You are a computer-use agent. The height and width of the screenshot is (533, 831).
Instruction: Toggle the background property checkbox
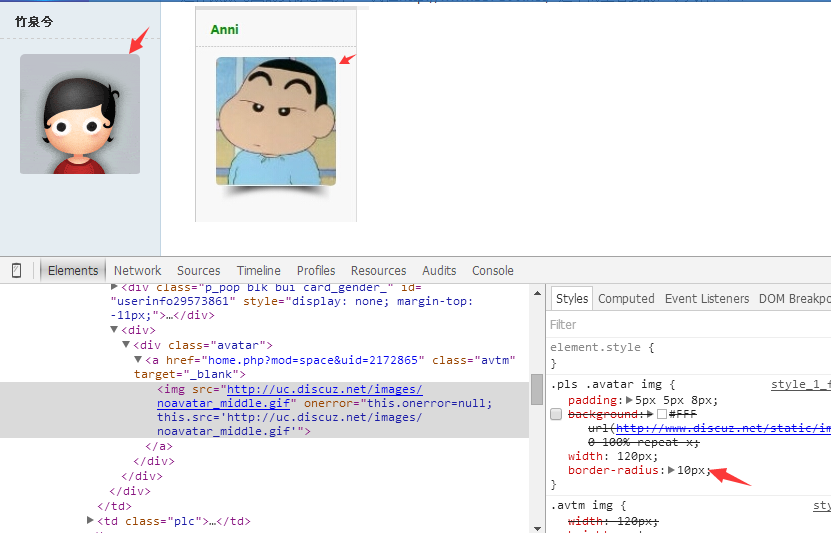pyautogui.click(x=556, y=414)
